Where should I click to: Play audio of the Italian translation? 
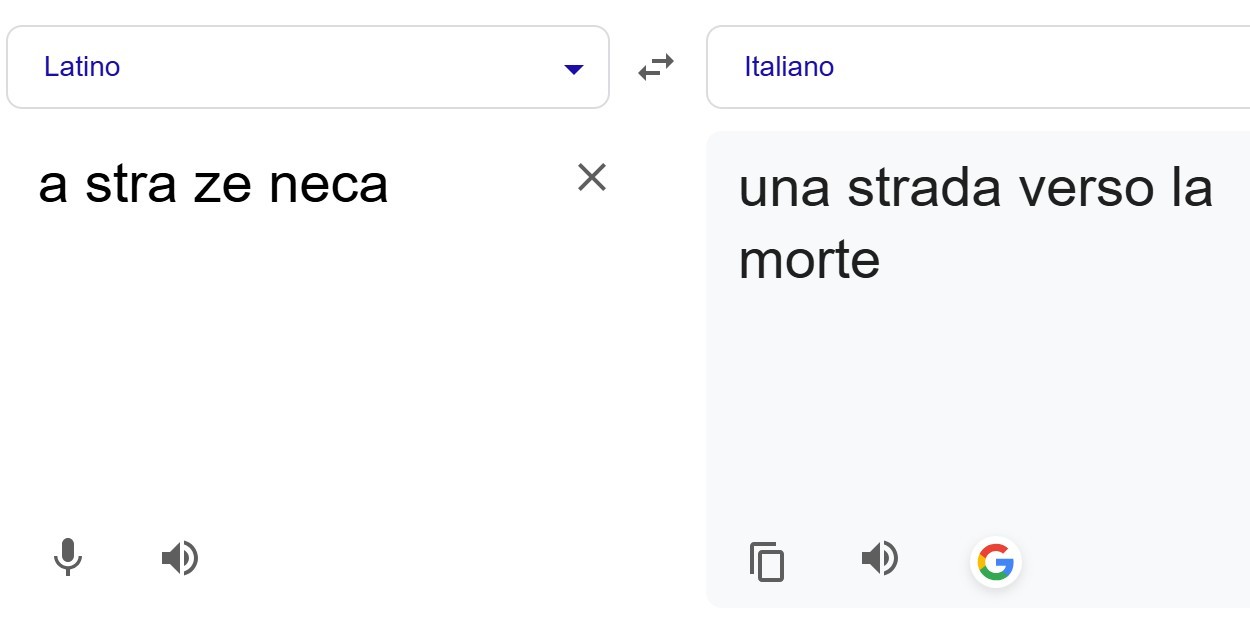tap(880, 558)
